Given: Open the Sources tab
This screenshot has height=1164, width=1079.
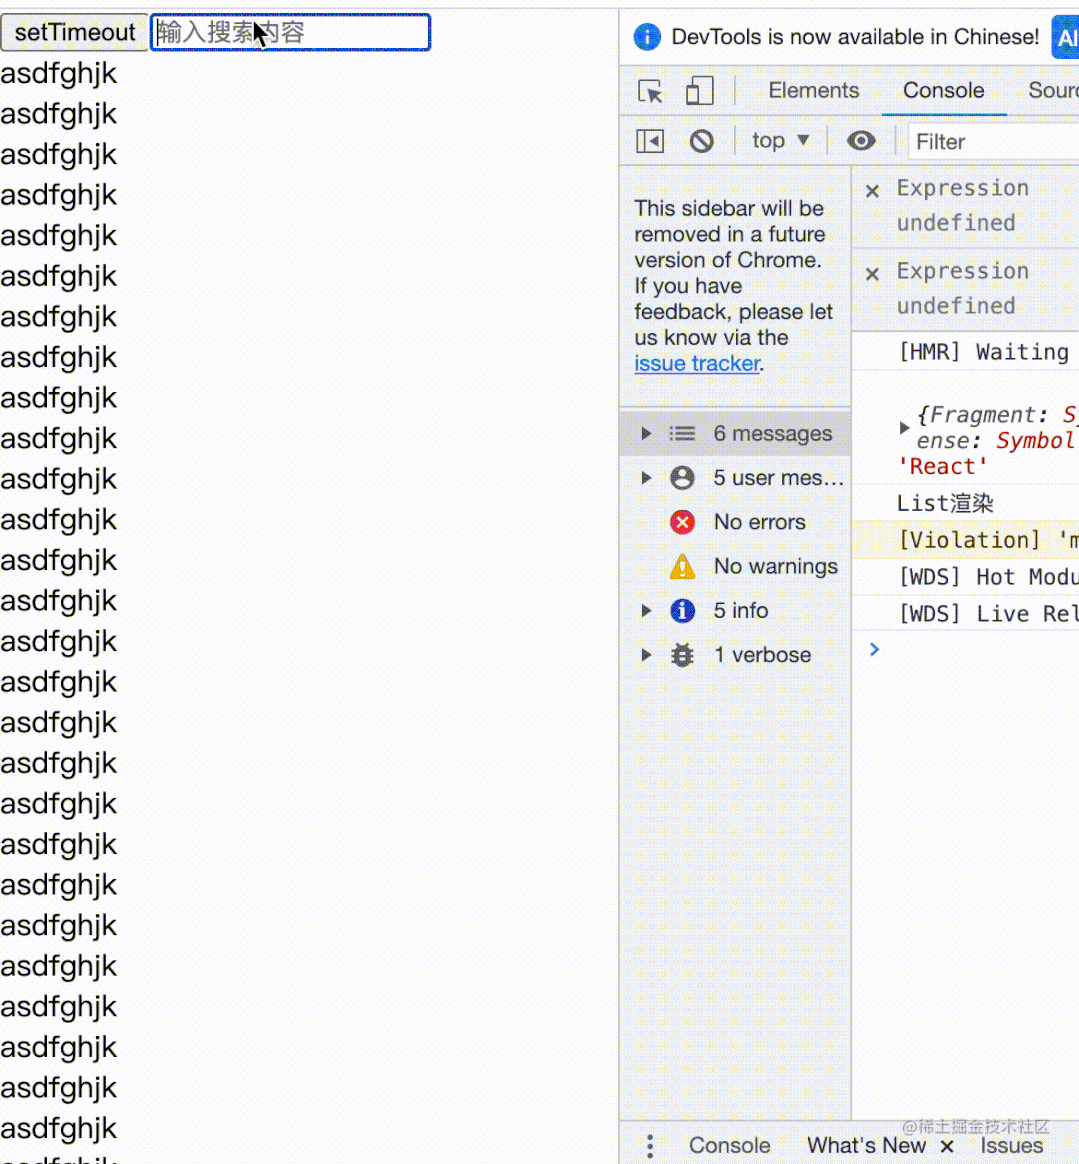Looking at the screenshot, I should (1053, 91).
